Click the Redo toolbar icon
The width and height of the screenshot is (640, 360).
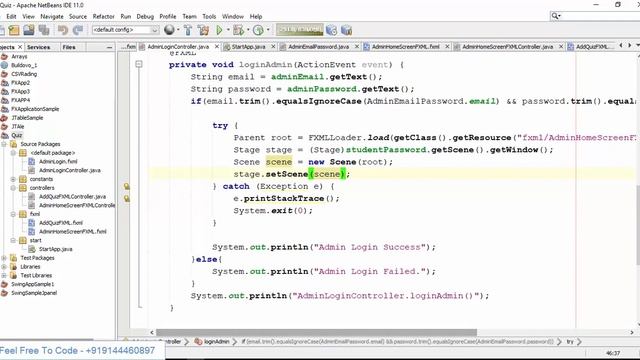78,30
